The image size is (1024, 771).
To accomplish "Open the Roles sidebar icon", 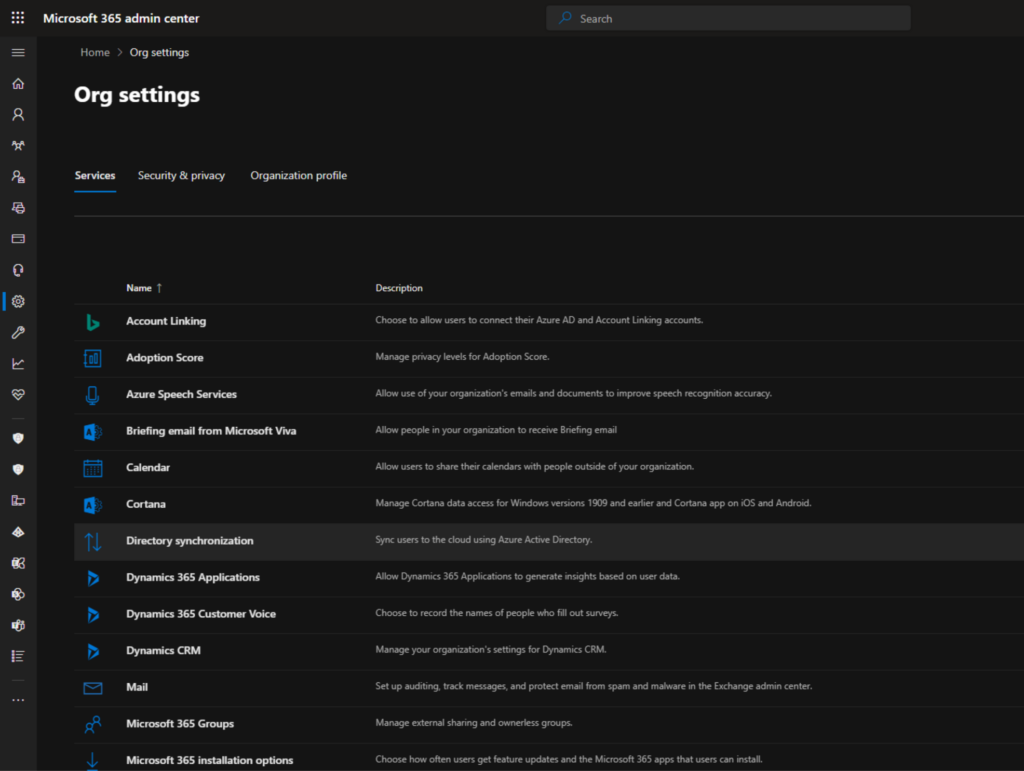I will (18, 177).
